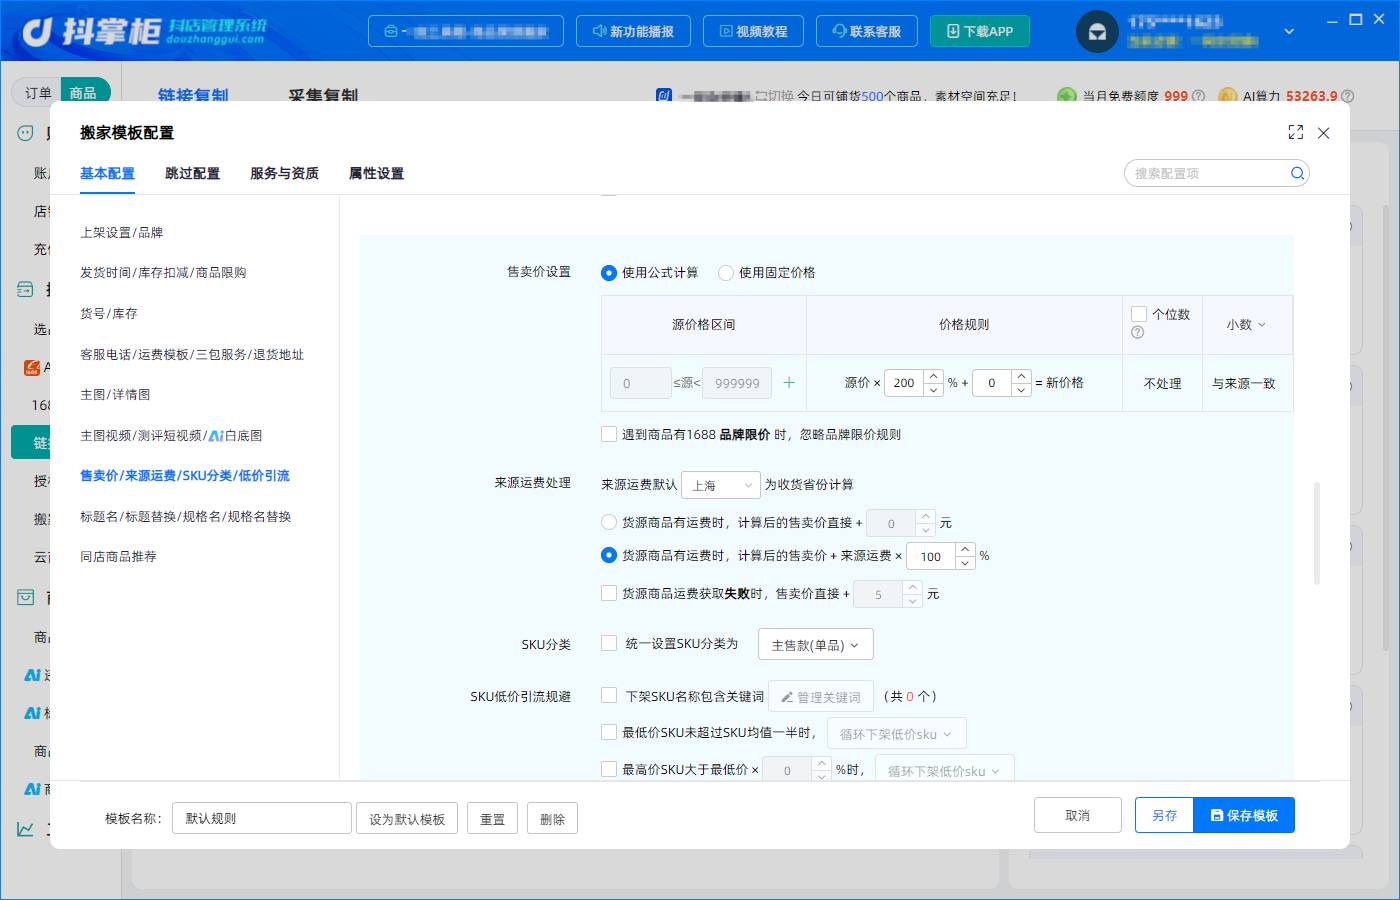Click the 模板名称 field showing 默认规则
This screenshot has height=900, width=1400.
pyautogui.click(x=262, y=818)
